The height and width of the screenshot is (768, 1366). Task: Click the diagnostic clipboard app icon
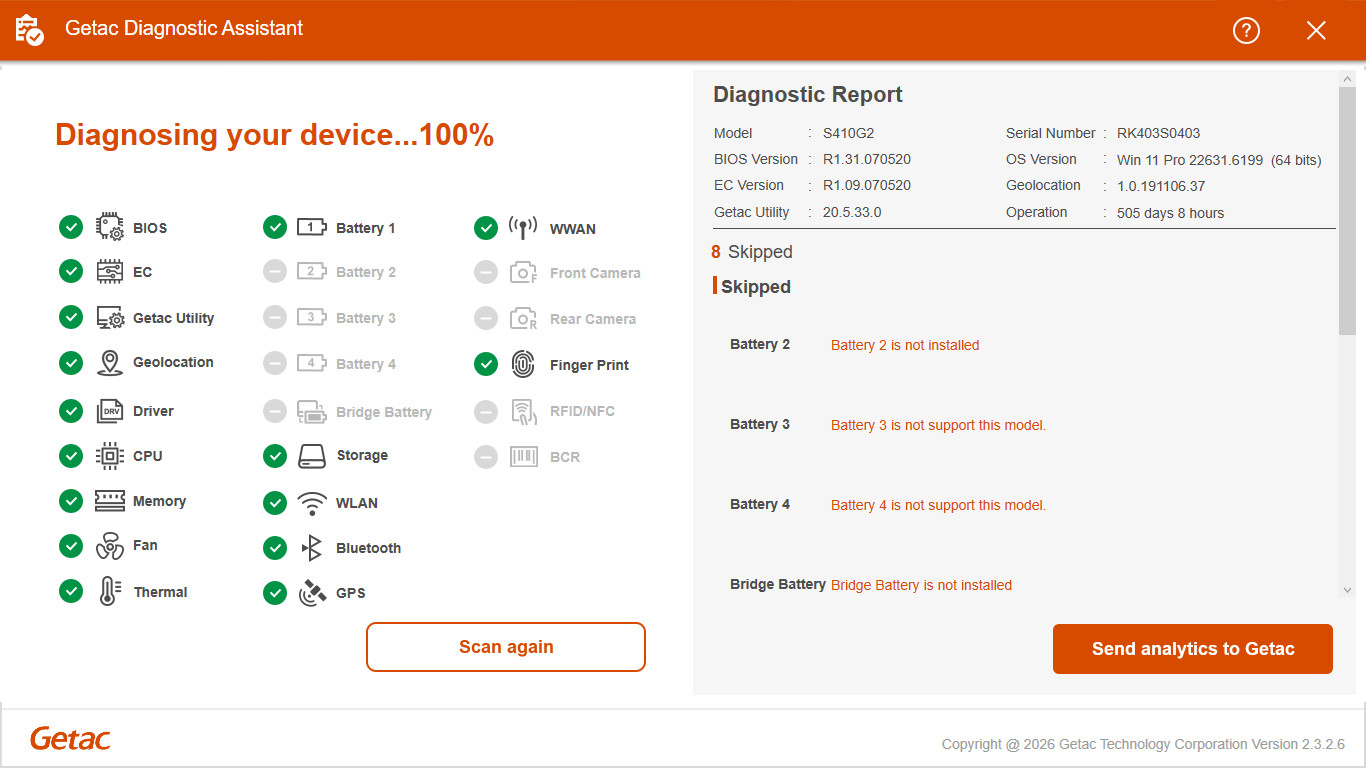[x=30, y=30]
